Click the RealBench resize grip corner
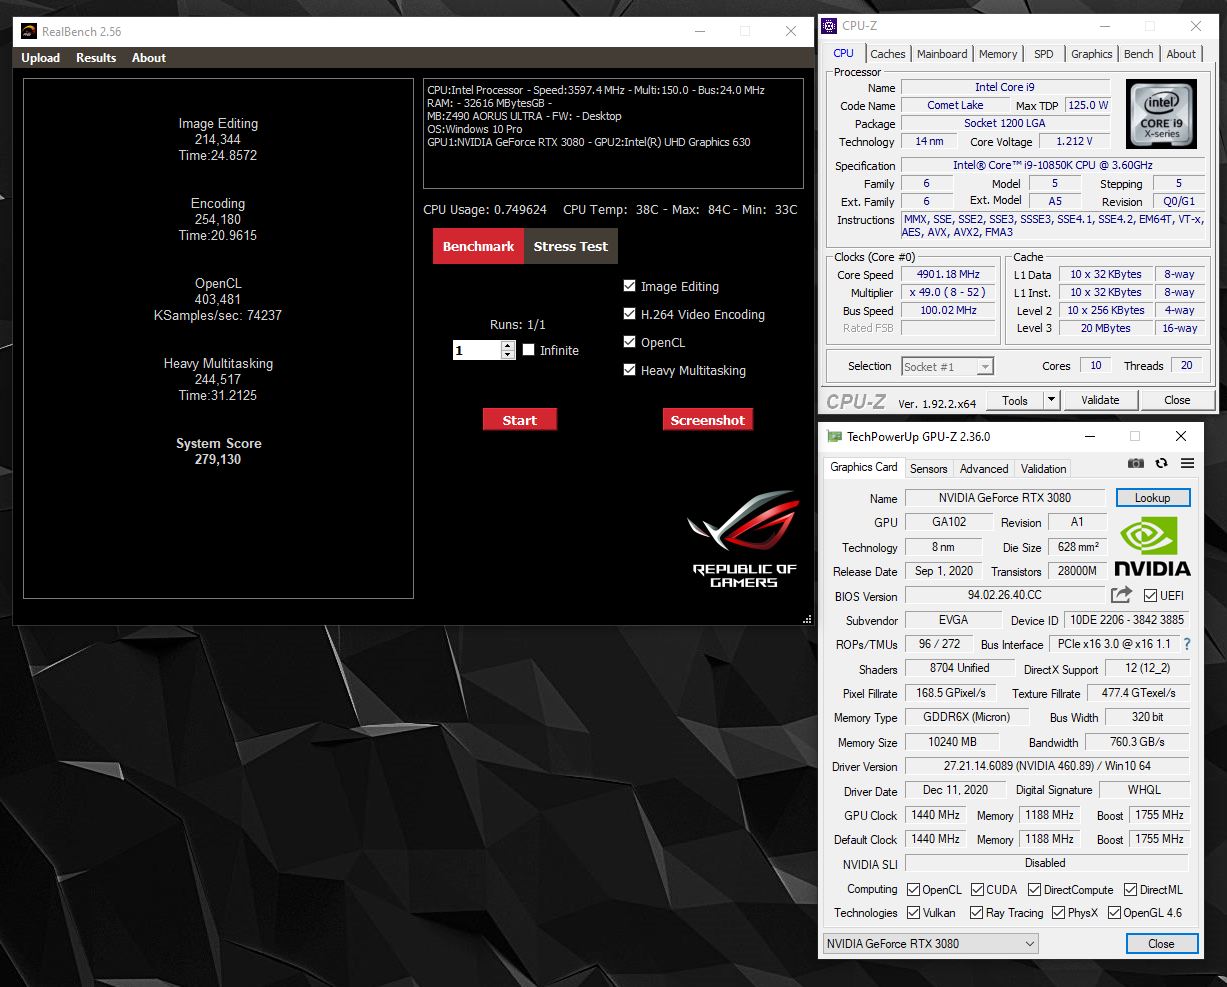Viewport: 1227px width, 987px height. pyautogui.click(x=807, y=620)
